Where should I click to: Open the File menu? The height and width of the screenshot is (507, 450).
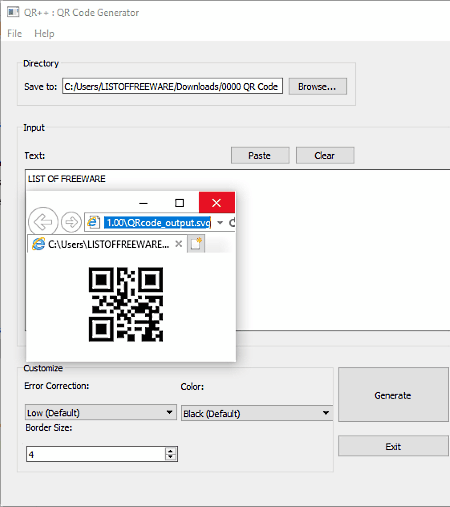pos(15,33)
